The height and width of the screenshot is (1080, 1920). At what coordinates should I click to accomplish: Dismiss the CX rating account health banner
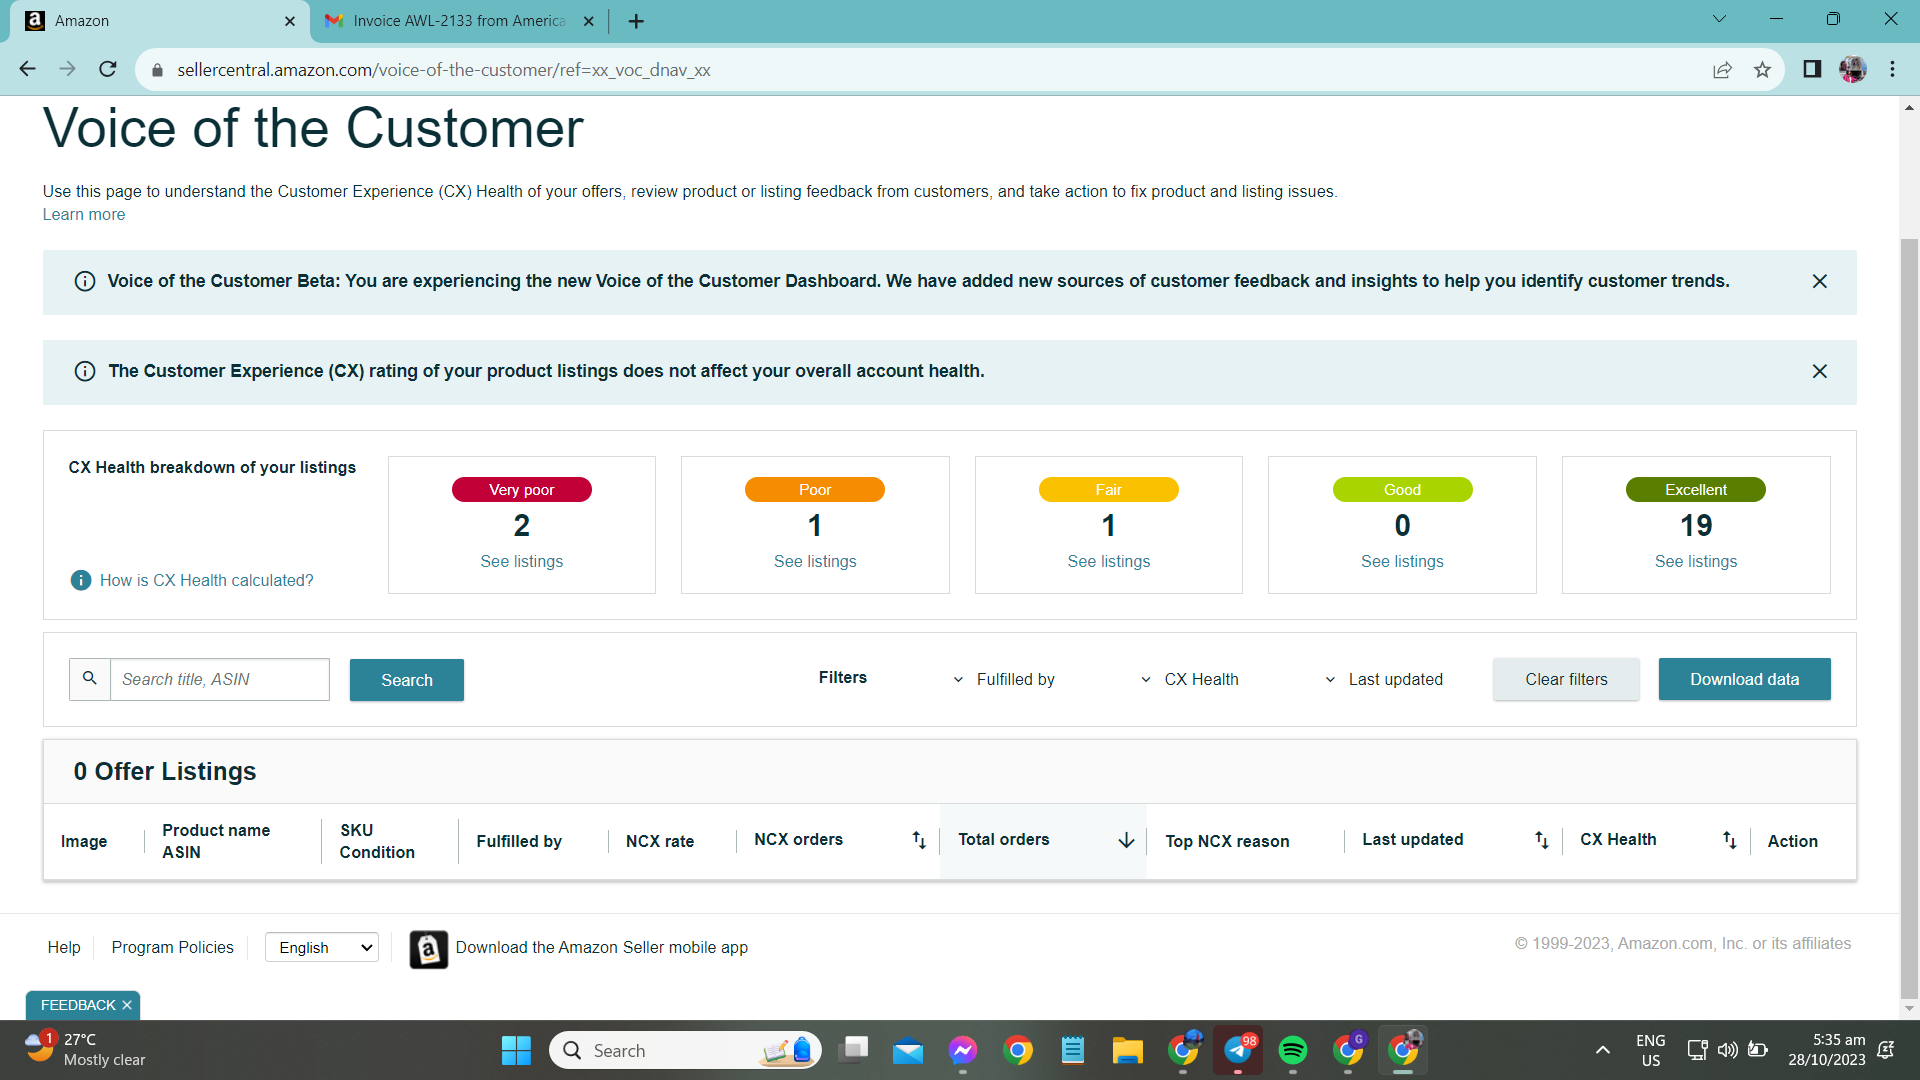coord(1820,372)
